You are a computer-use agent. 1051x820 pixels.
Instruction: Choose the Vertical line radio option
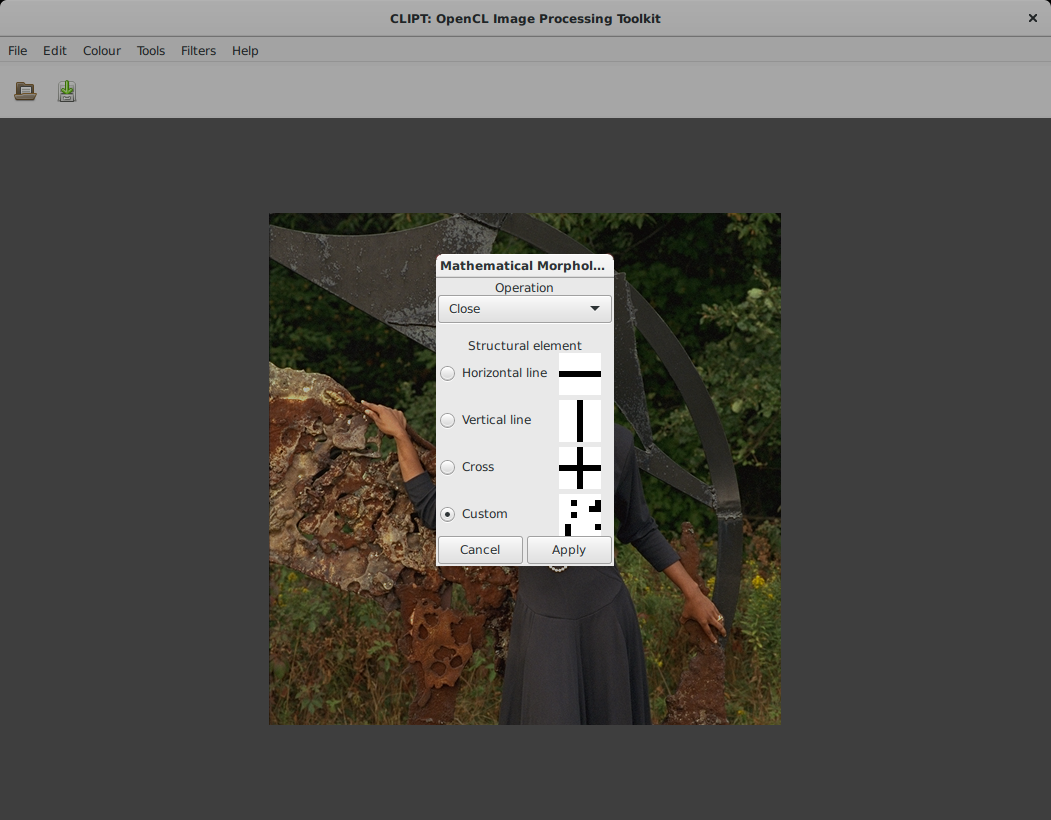[x=448, y=421]
